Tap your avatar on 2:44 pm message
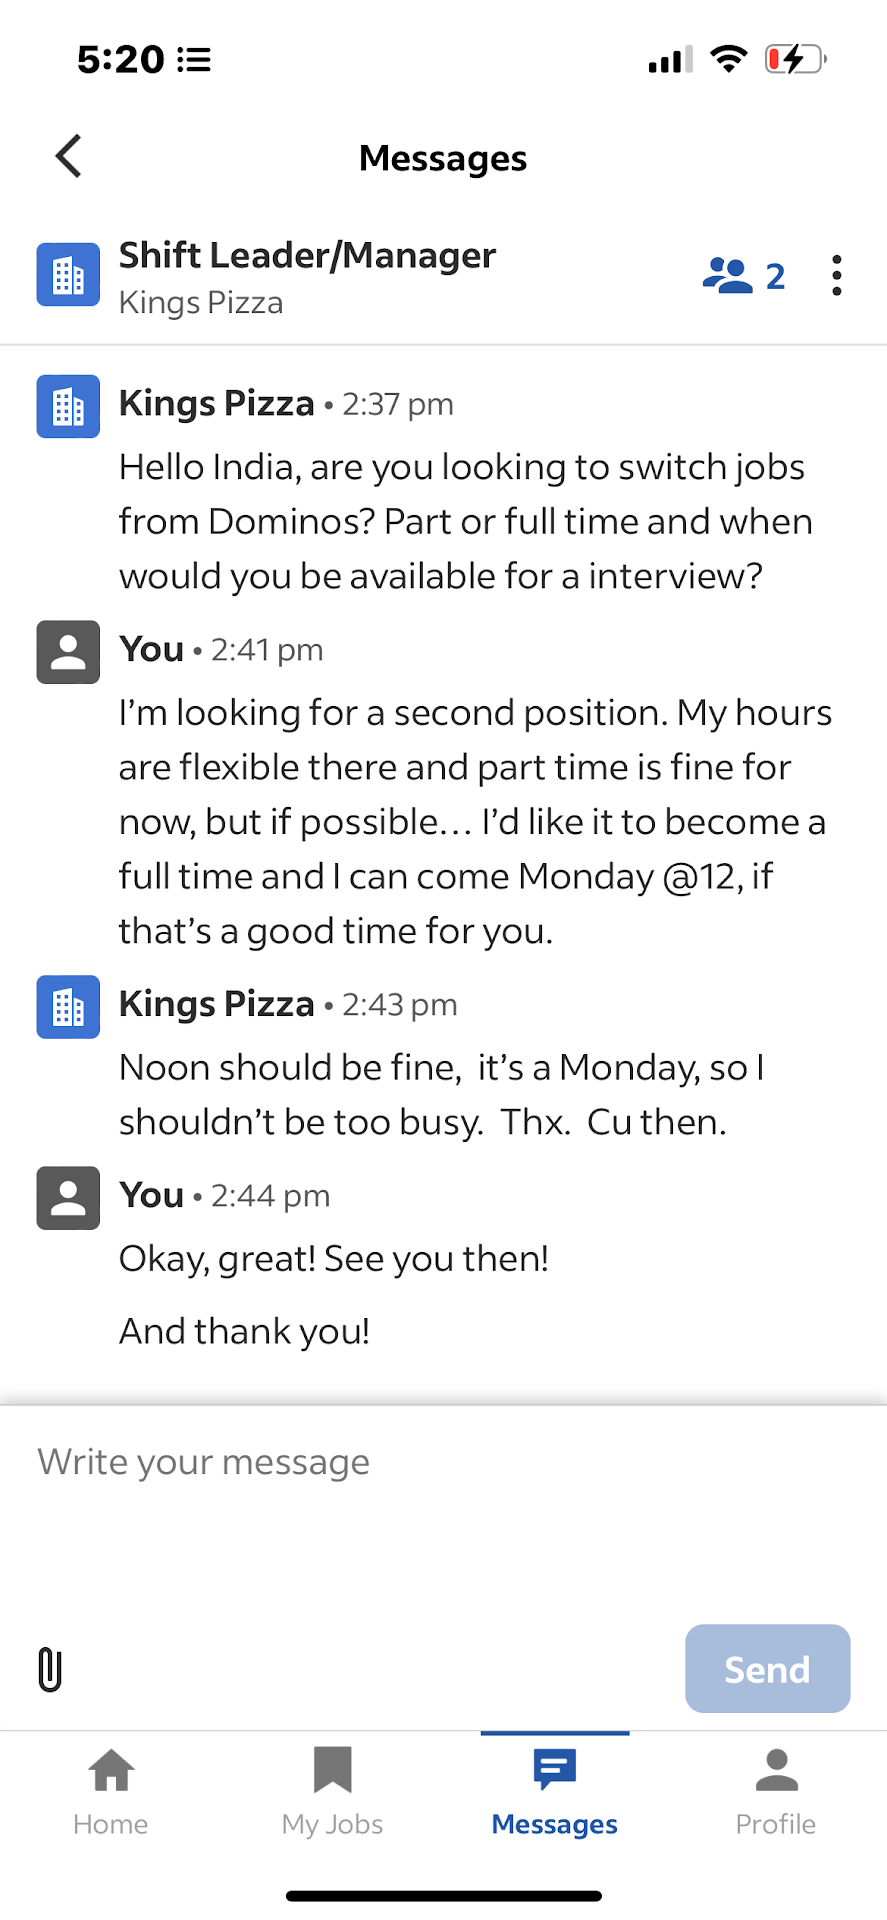The height and width of the screenshot is (1920, 887). tap(68, 1198)
